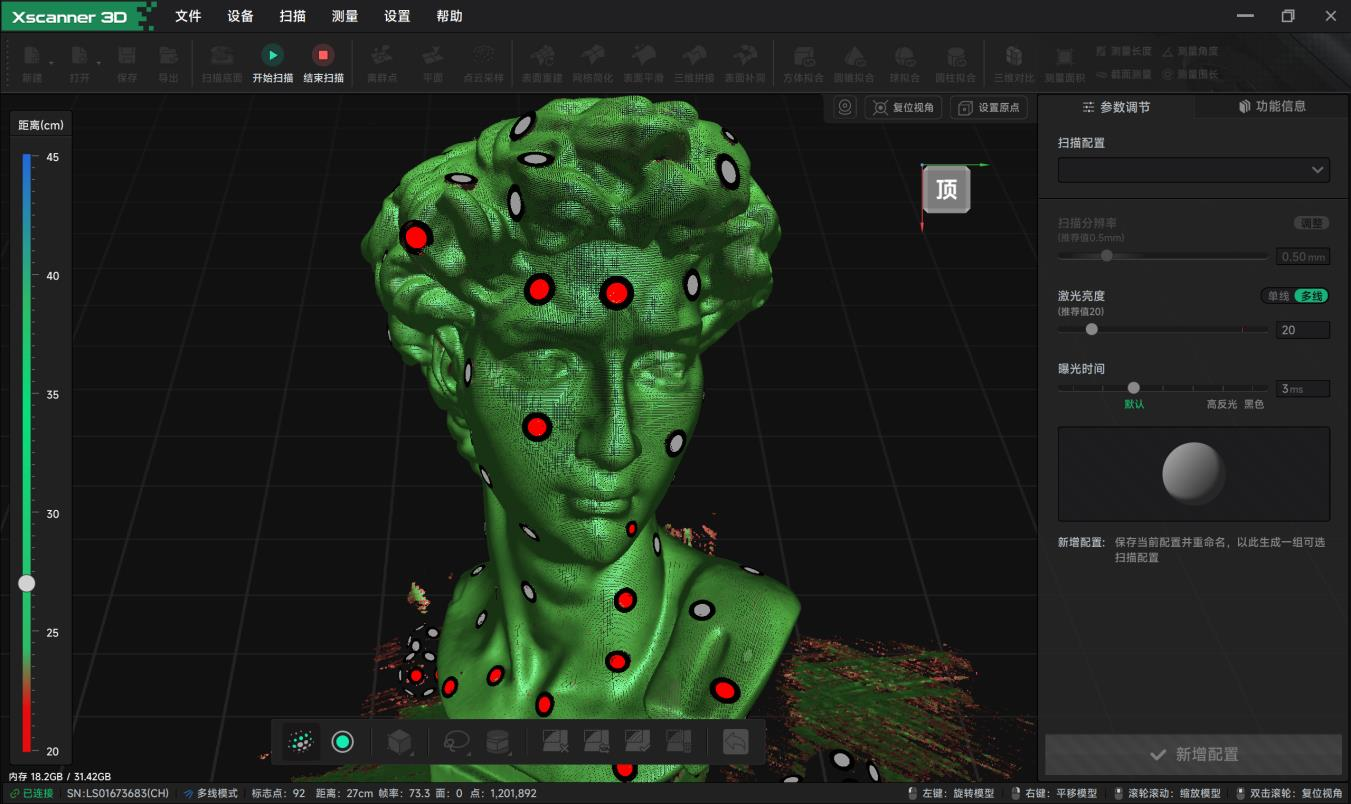Select the 表面平滑 surface smoothing tool

(x=643, y=63)
